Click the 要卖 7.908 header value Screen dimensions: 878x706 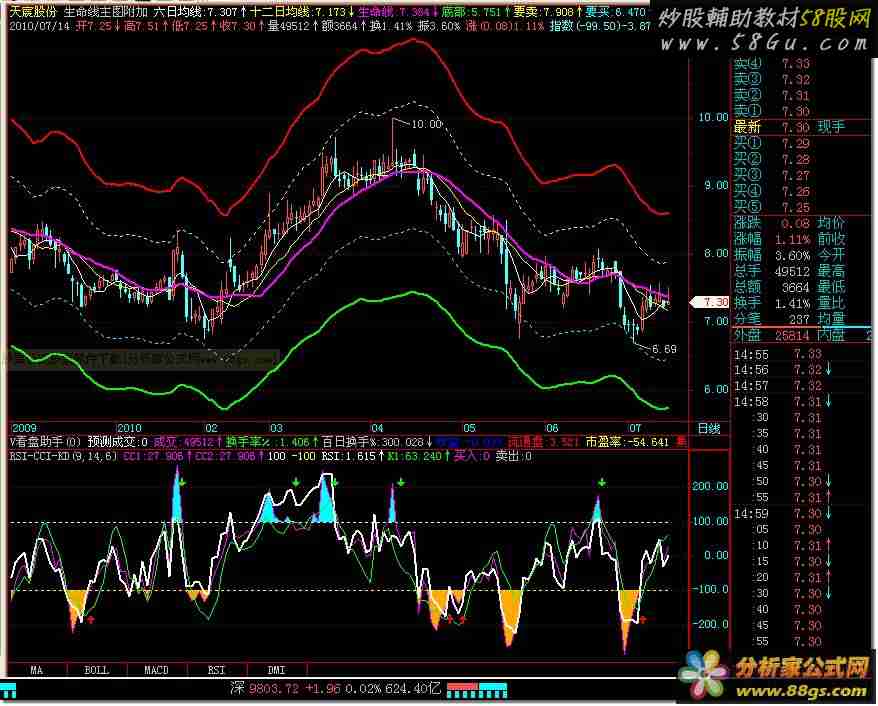[547, 12]
